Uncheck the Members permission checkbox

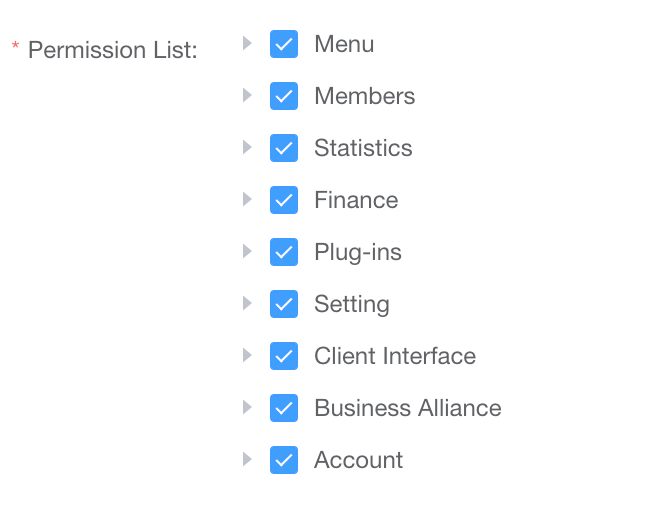[284, 96]
